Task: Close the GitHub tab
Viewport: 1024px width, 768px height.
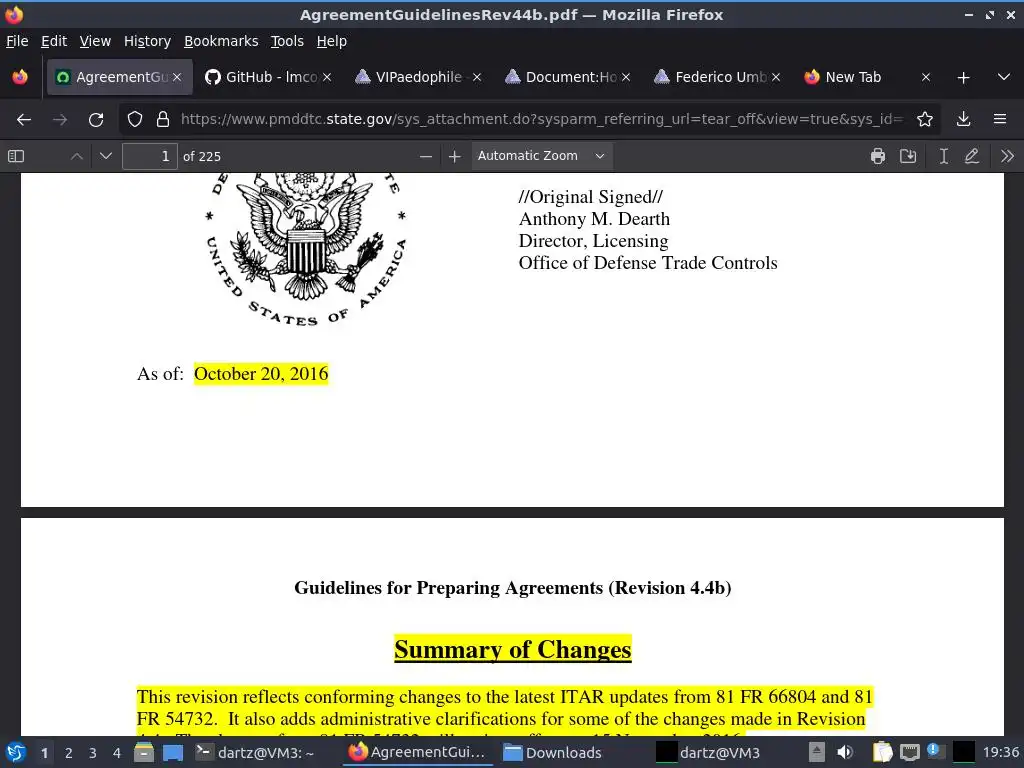Action: 327,77
